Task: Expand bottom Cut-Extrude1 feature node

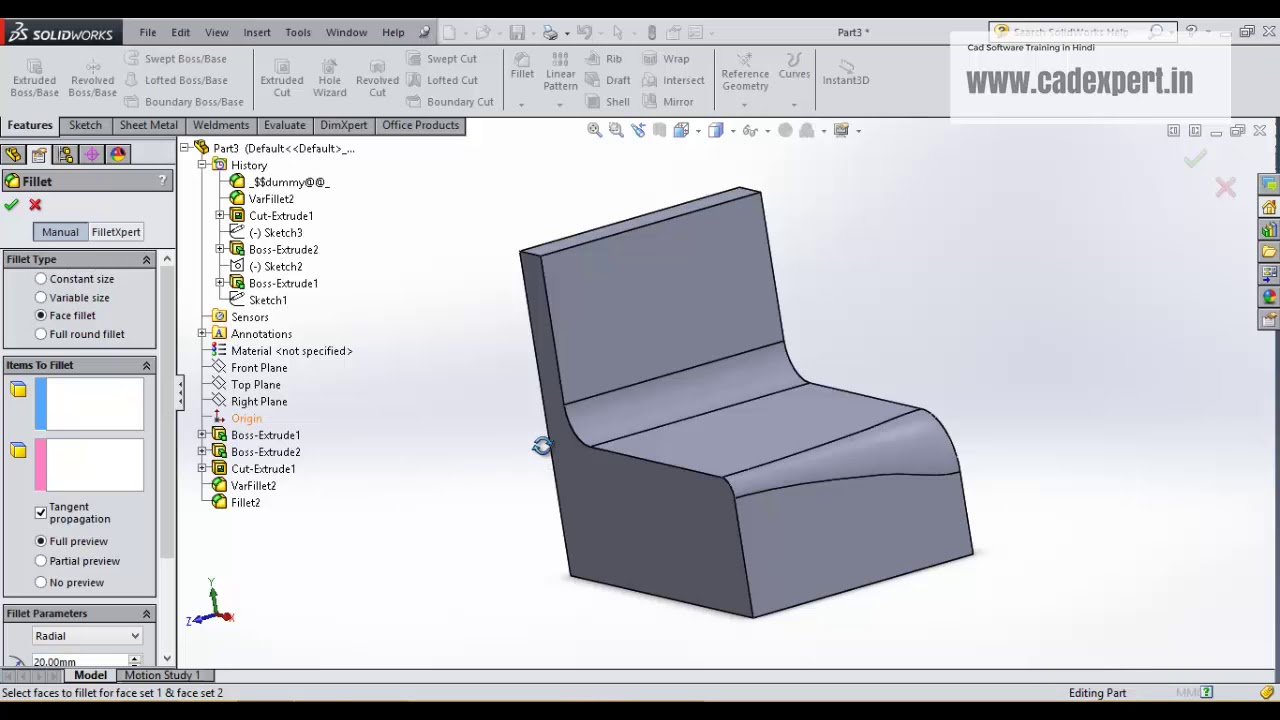Action: (x=203, y=468)
